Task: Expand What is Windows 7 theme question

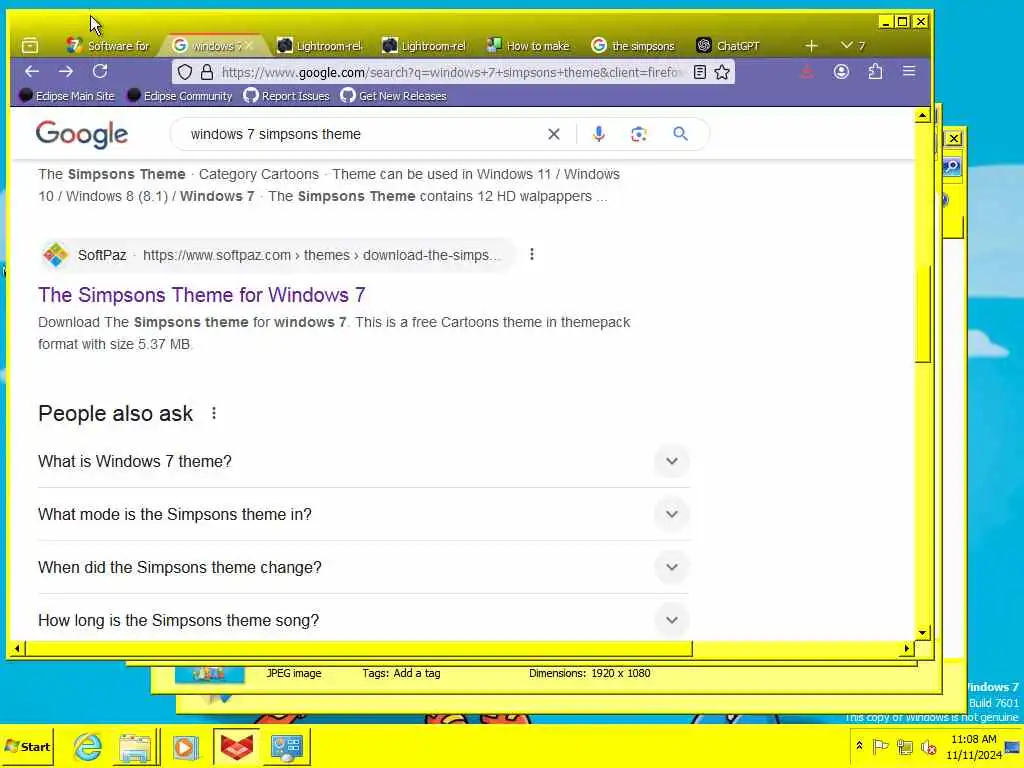Action: point(364,462)
